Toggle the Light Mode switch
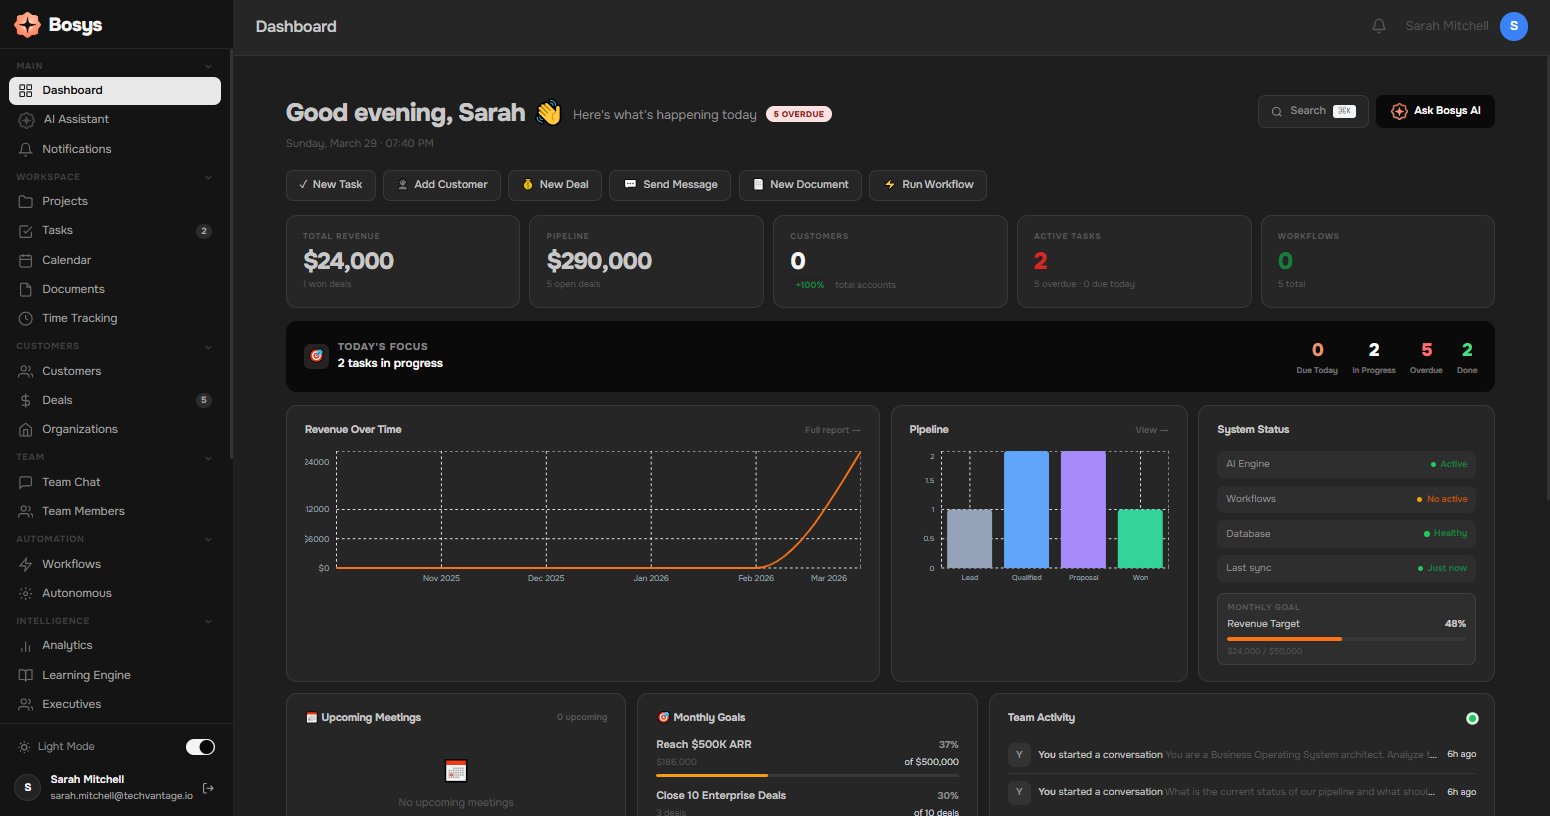Image resolution: width=1550 pixels, height=816 pixels. (x=200, y=747)
